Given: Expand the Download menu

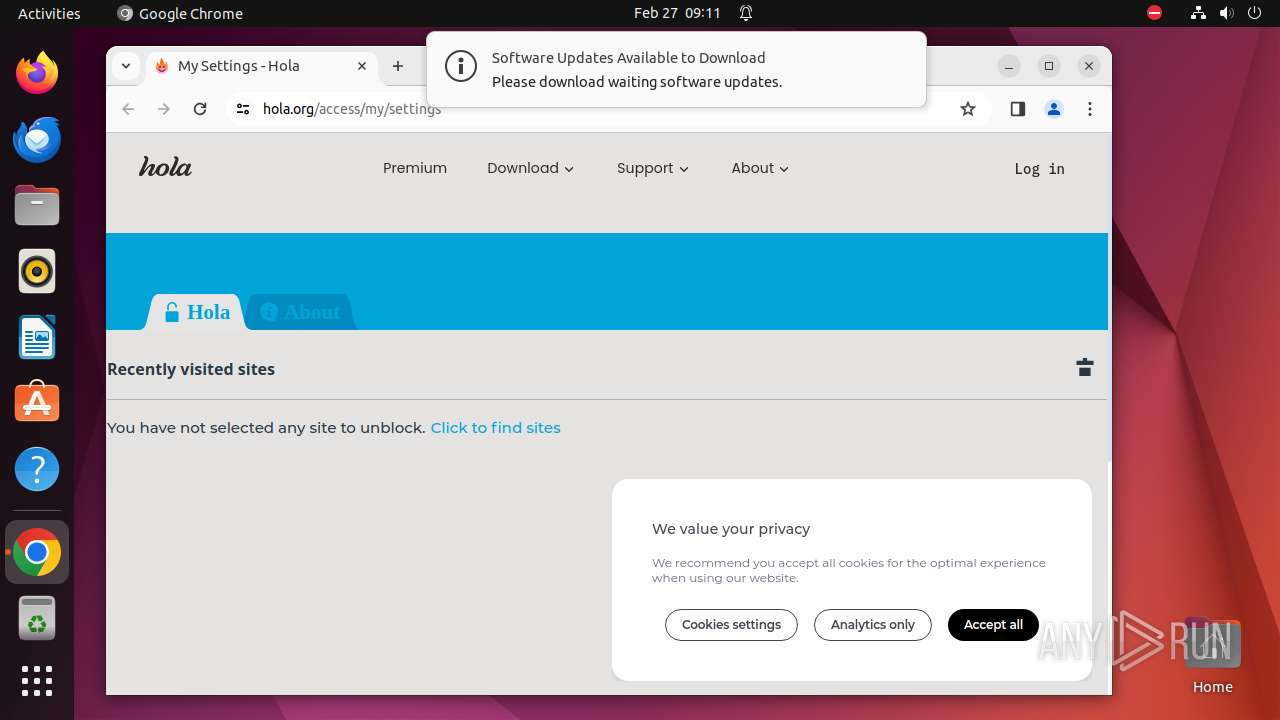Looking at the screenshot, I should [x=530, y=168].
